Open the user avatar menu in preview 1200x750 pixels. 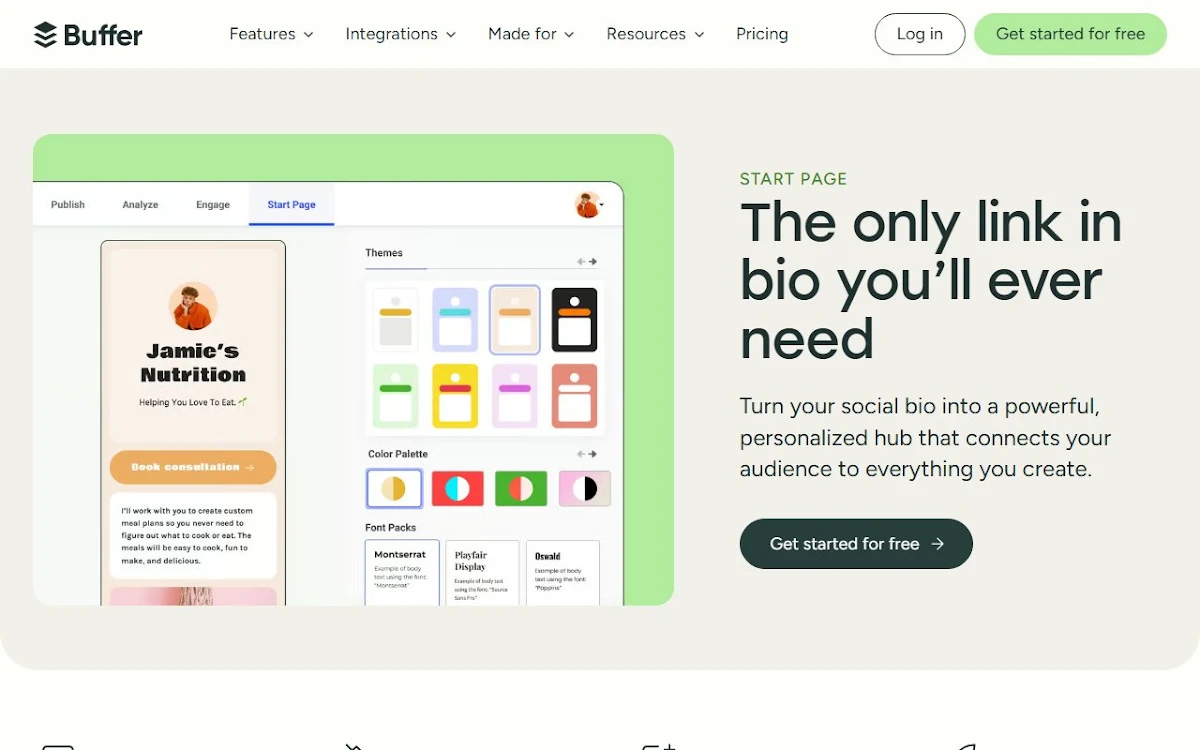[589, 205]
